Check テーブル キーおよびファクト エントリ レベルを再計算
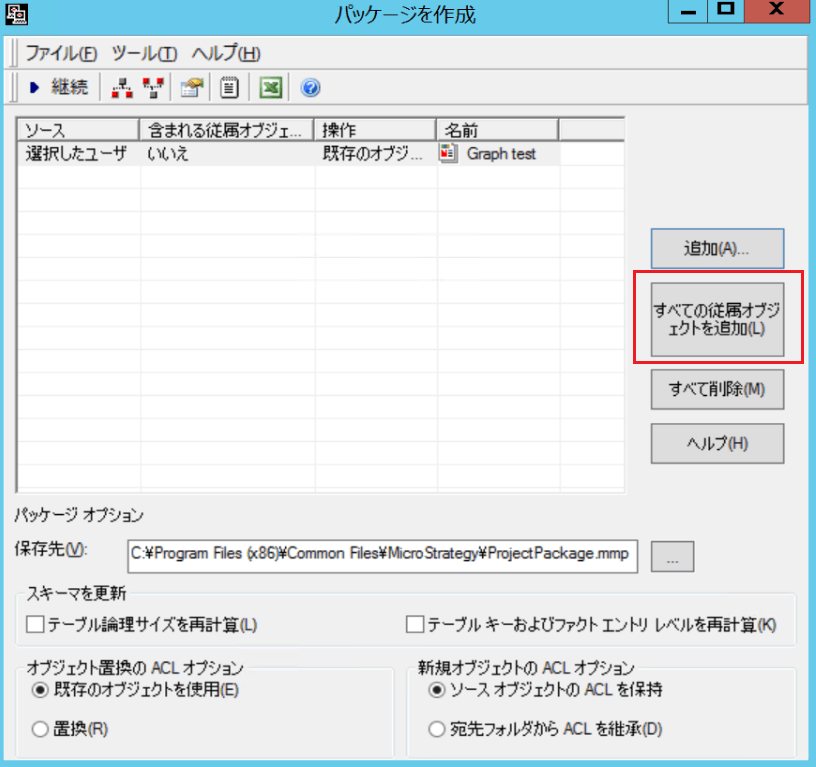This screenshot has height=767, width=816. click(415, 624)
